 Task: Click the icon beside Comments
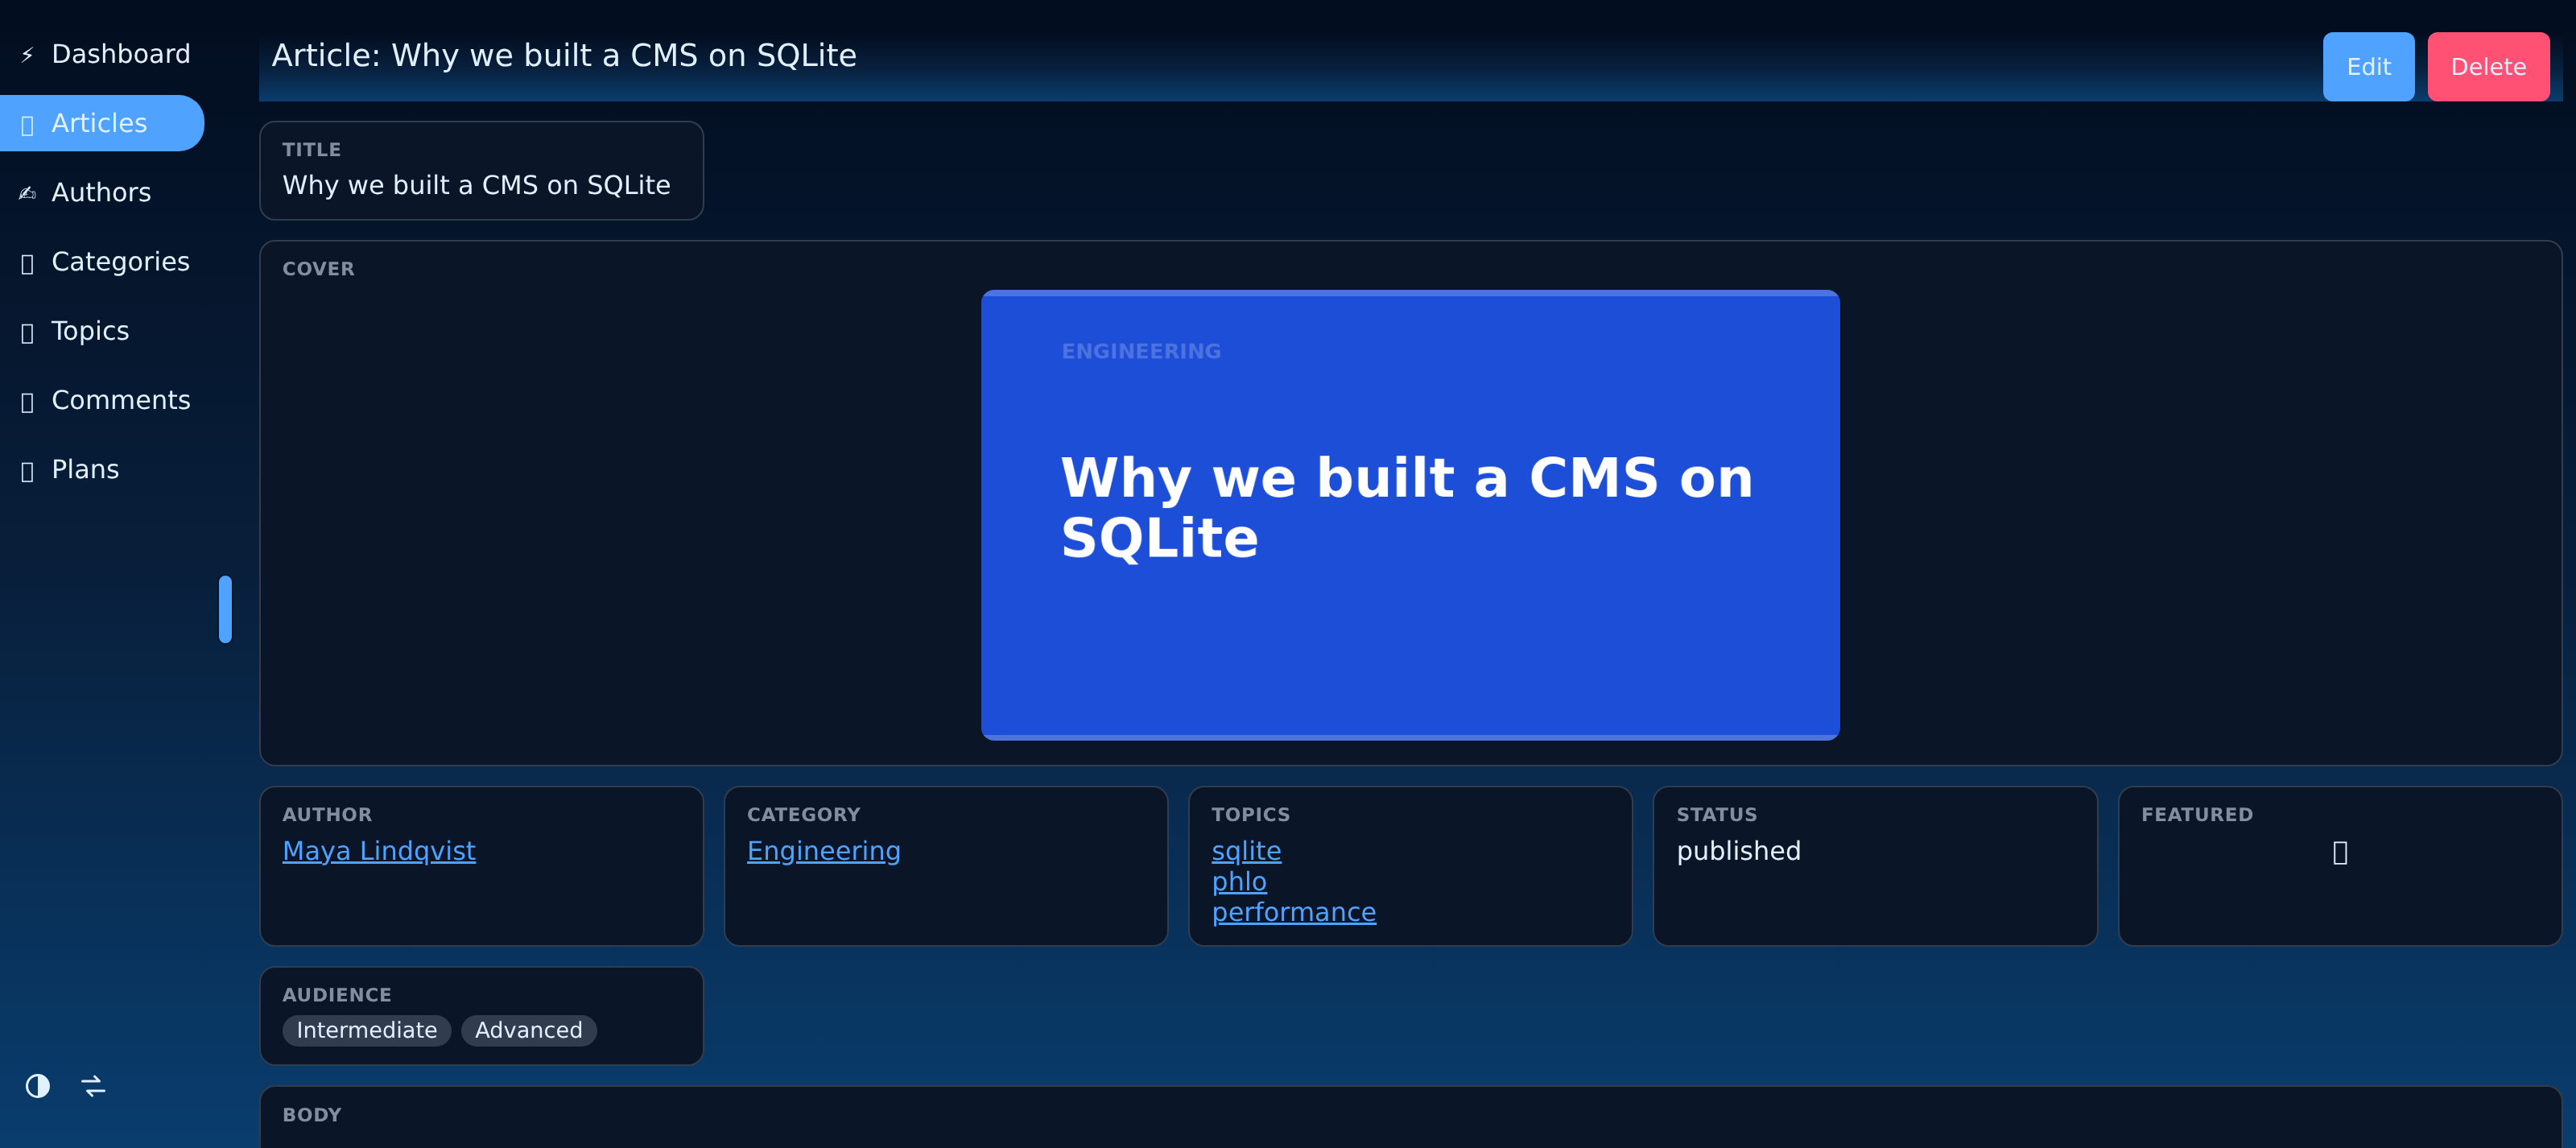point(27,401)
